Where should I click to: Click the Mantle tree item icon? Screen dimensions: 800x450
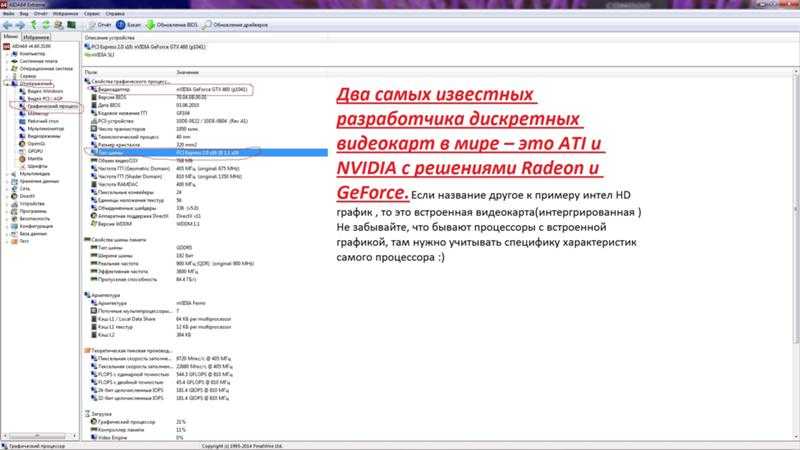click(22, 159)
